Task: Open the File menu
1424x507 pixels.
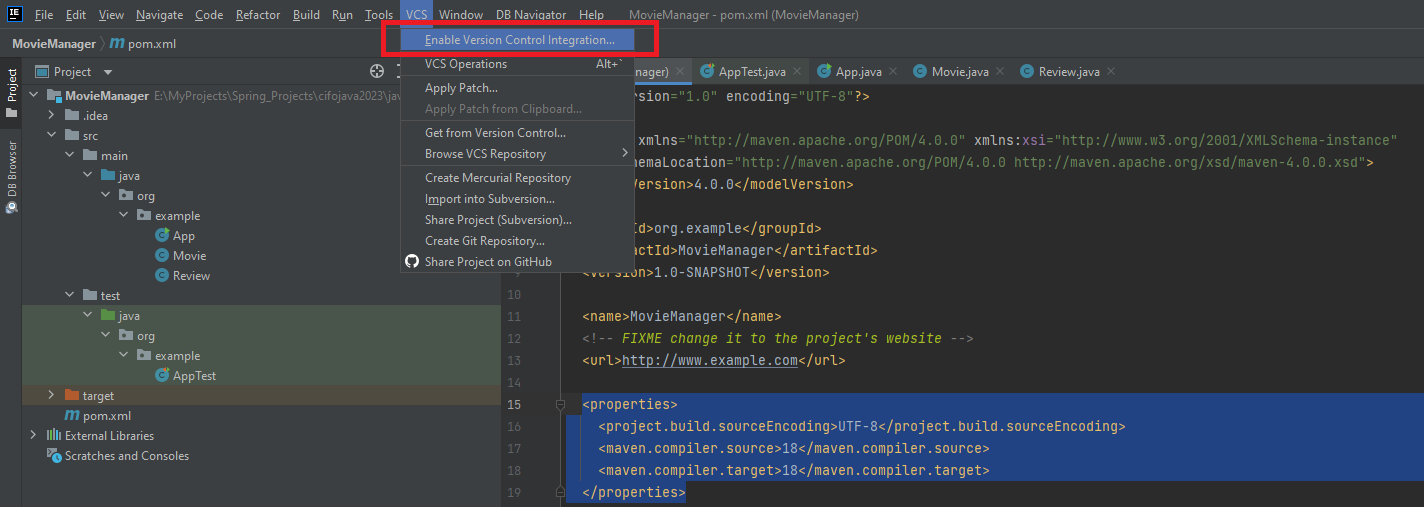Action: [x=44, y=15]
